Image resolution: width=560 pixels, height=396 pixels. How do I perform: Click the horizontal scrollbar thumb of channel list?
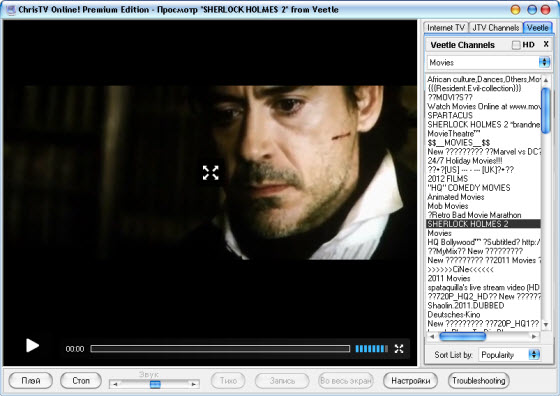click(x=462, y=336)
